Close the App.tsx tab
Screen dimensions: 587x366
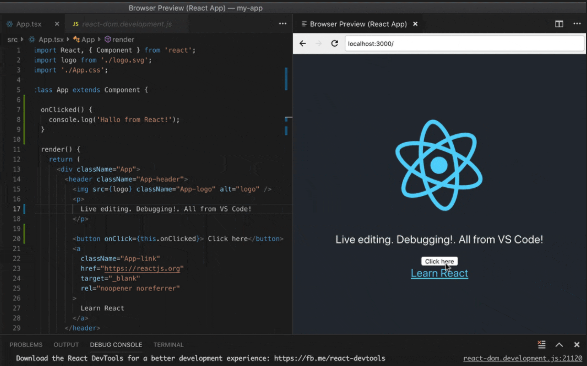[57, 24]
